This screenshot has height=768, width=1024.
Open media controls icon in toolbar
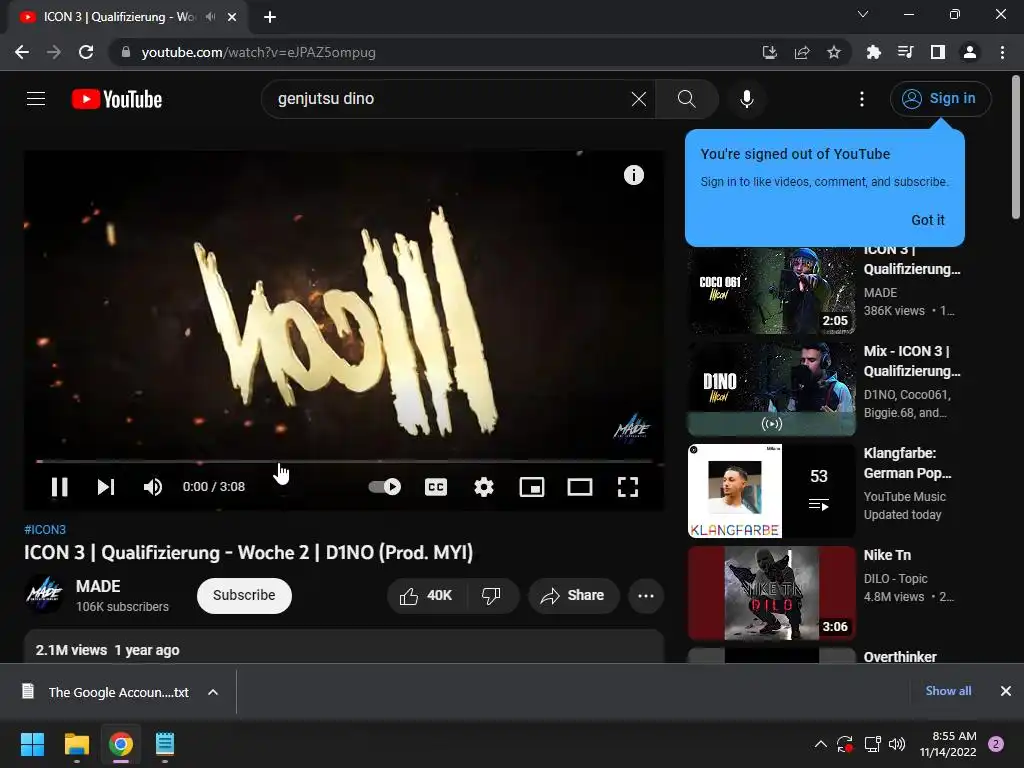pos(905,52)
